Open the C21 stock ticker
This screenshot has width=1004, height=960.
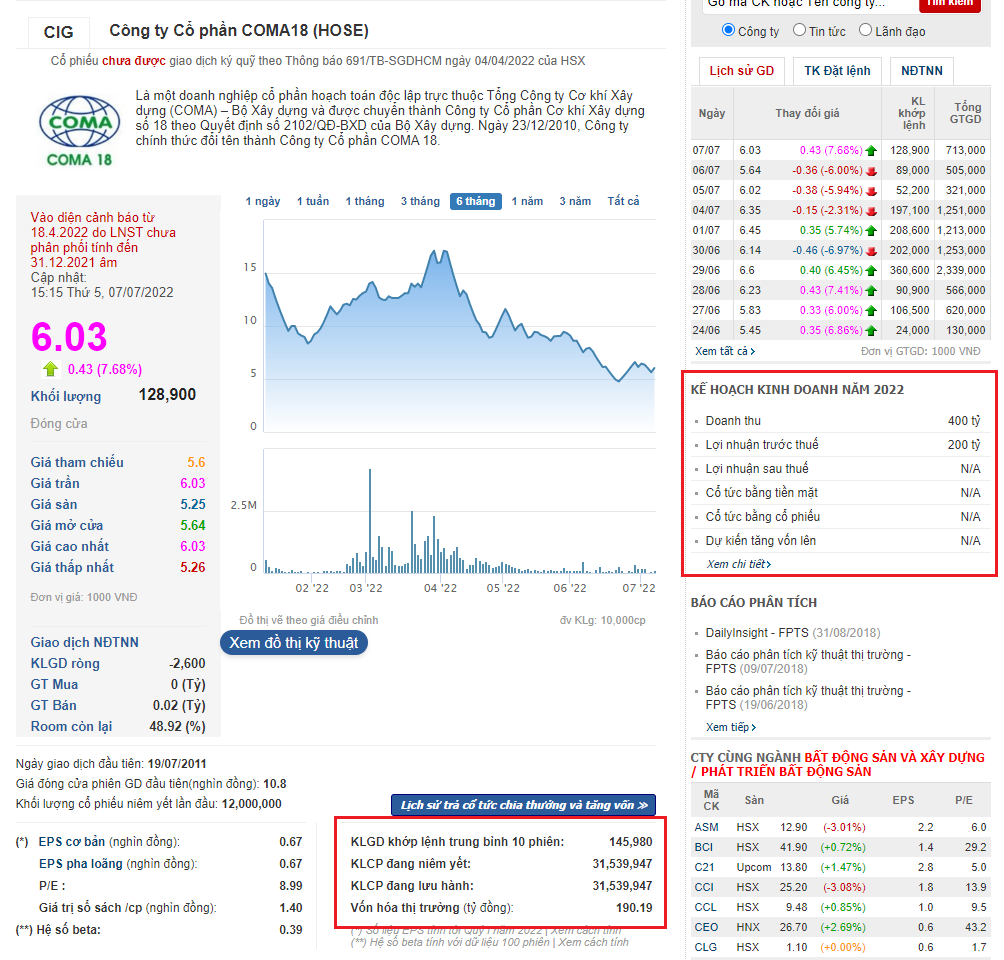coord(704,867)
